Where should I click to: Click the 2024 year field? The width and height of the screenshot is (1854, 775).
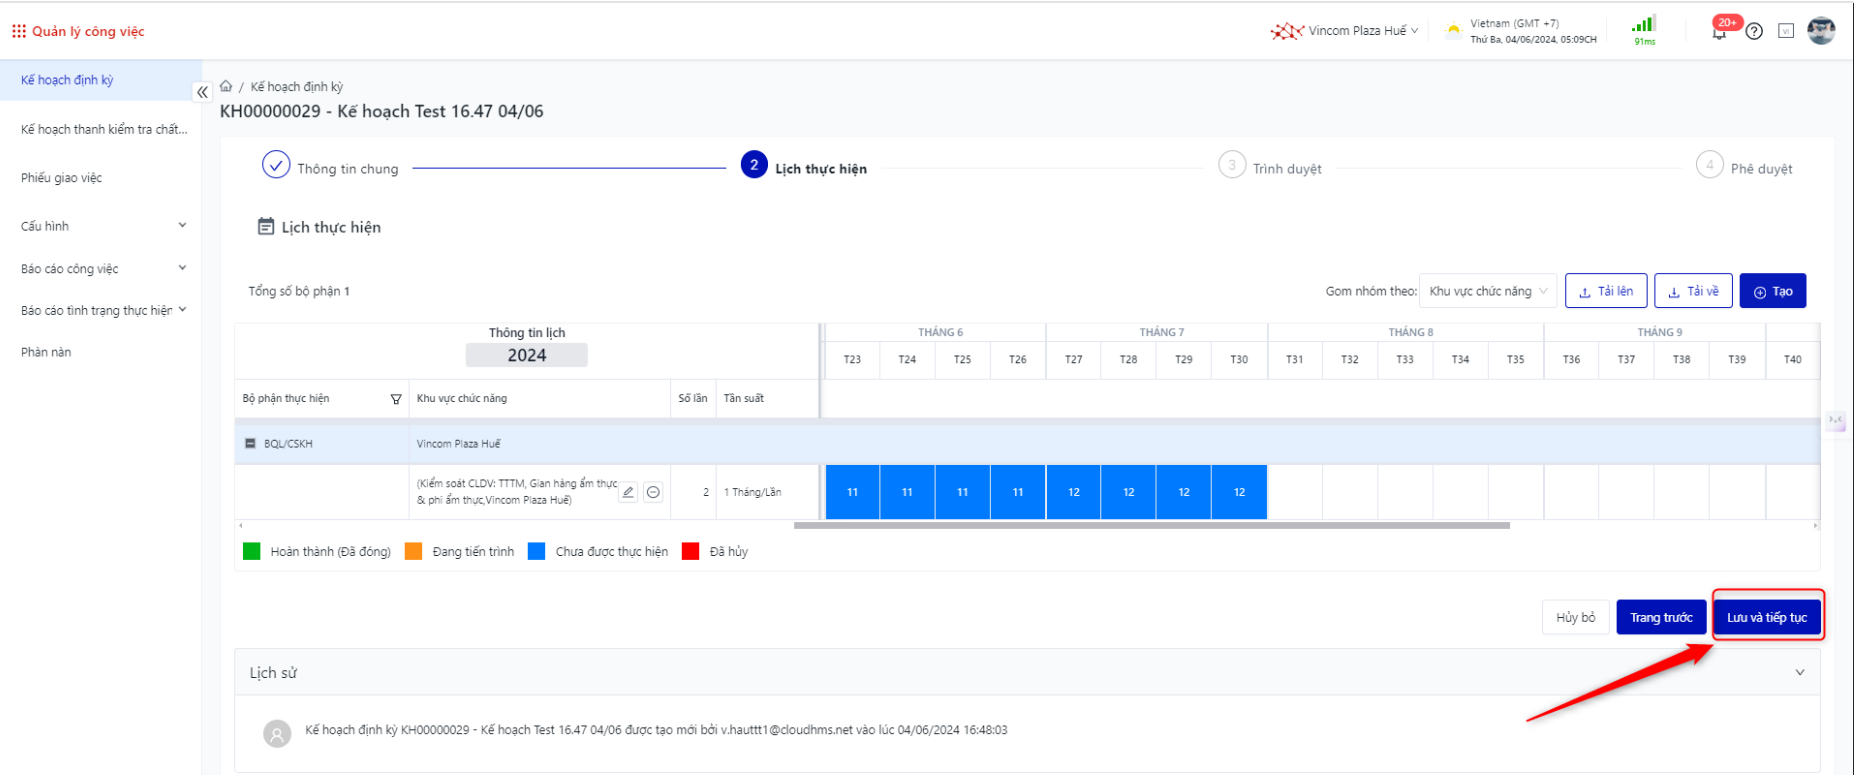526,355
